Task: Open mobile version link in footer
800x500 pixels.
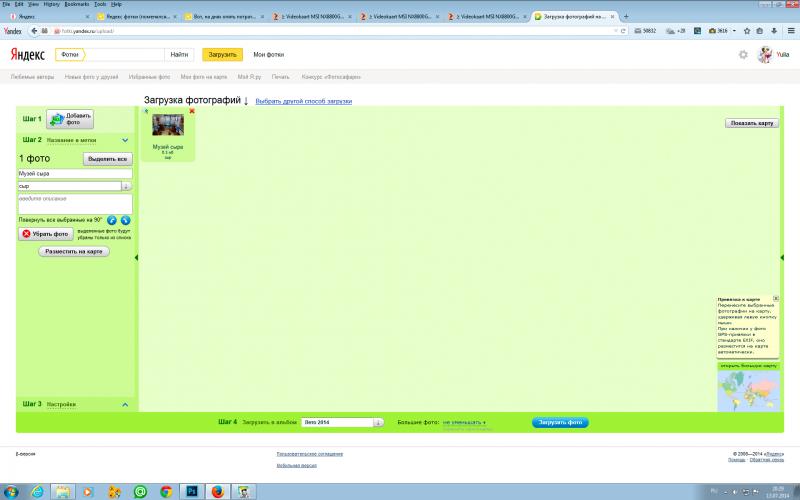Action: click(x=296, y=465)
